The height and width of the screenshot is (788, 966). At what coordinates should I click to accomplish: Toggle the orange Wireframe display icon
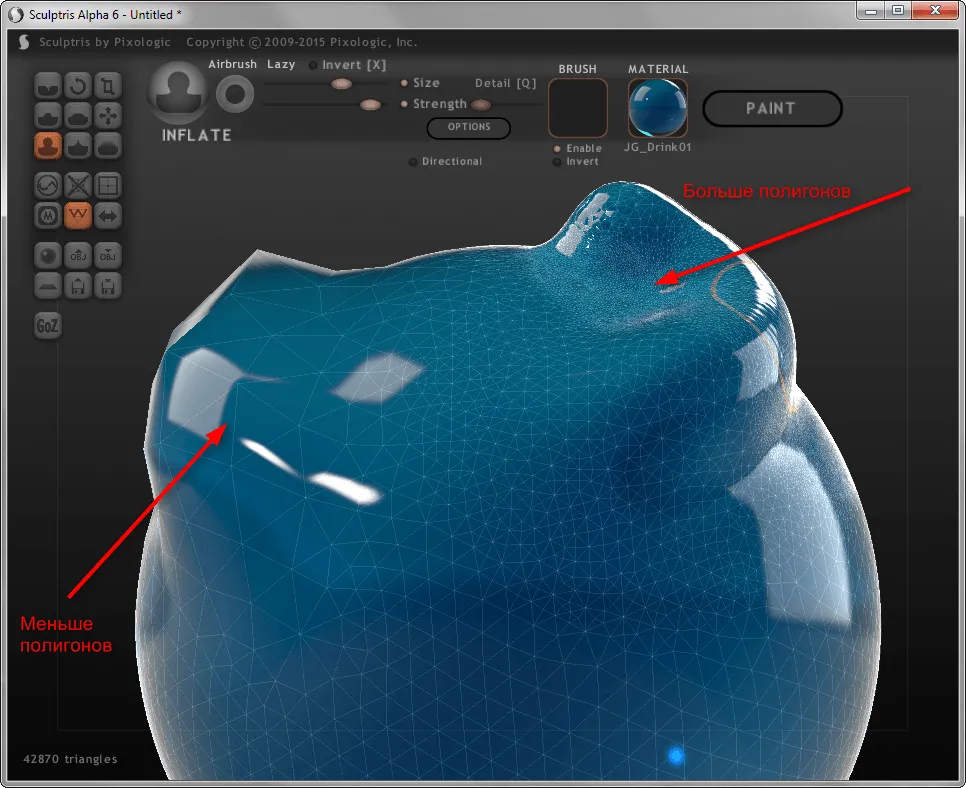78,216
